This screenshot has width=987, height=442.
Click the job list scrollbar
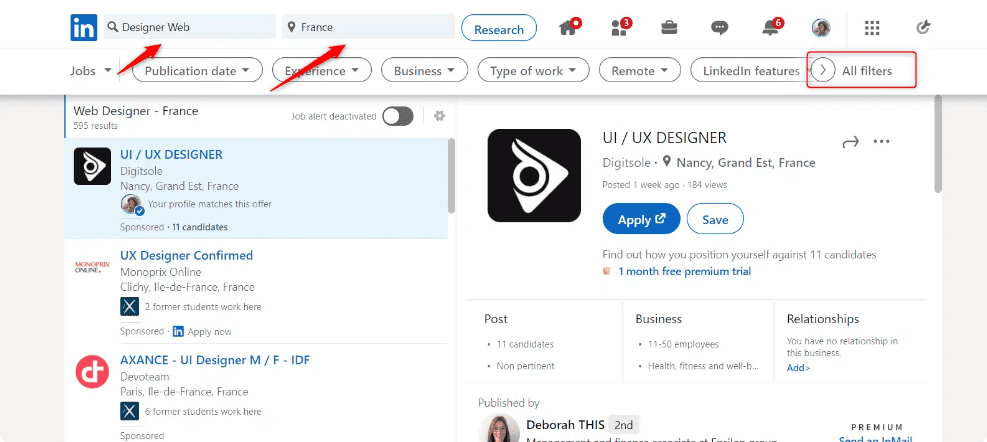tap(451, 176)
